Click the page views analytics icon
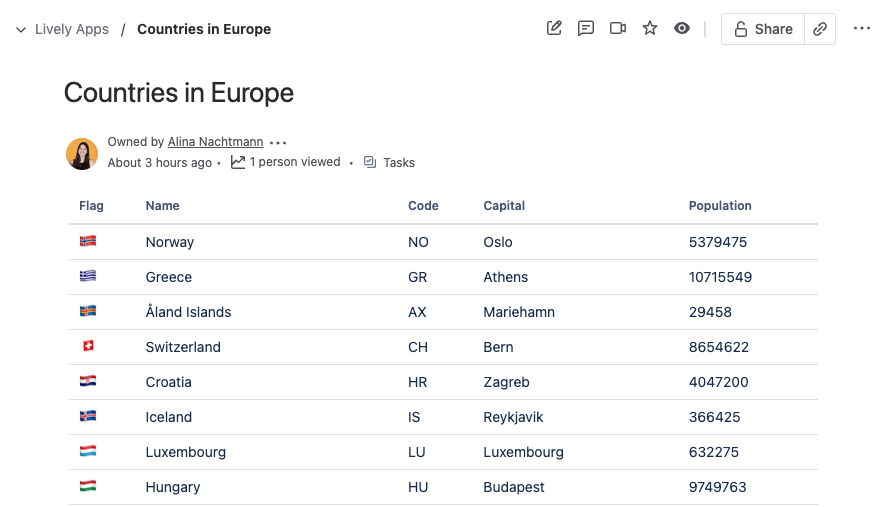 238,162
